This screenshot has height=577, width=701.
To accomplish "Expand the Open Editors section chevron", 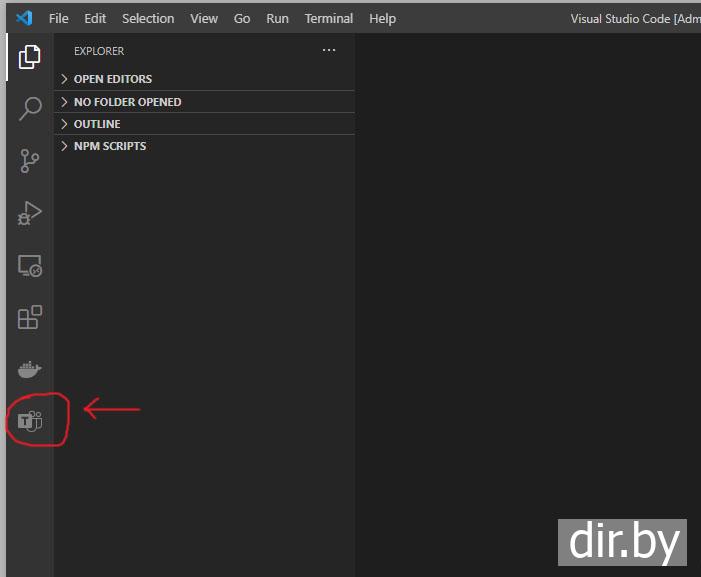I will pyautogui.click(x=64, y=79).
